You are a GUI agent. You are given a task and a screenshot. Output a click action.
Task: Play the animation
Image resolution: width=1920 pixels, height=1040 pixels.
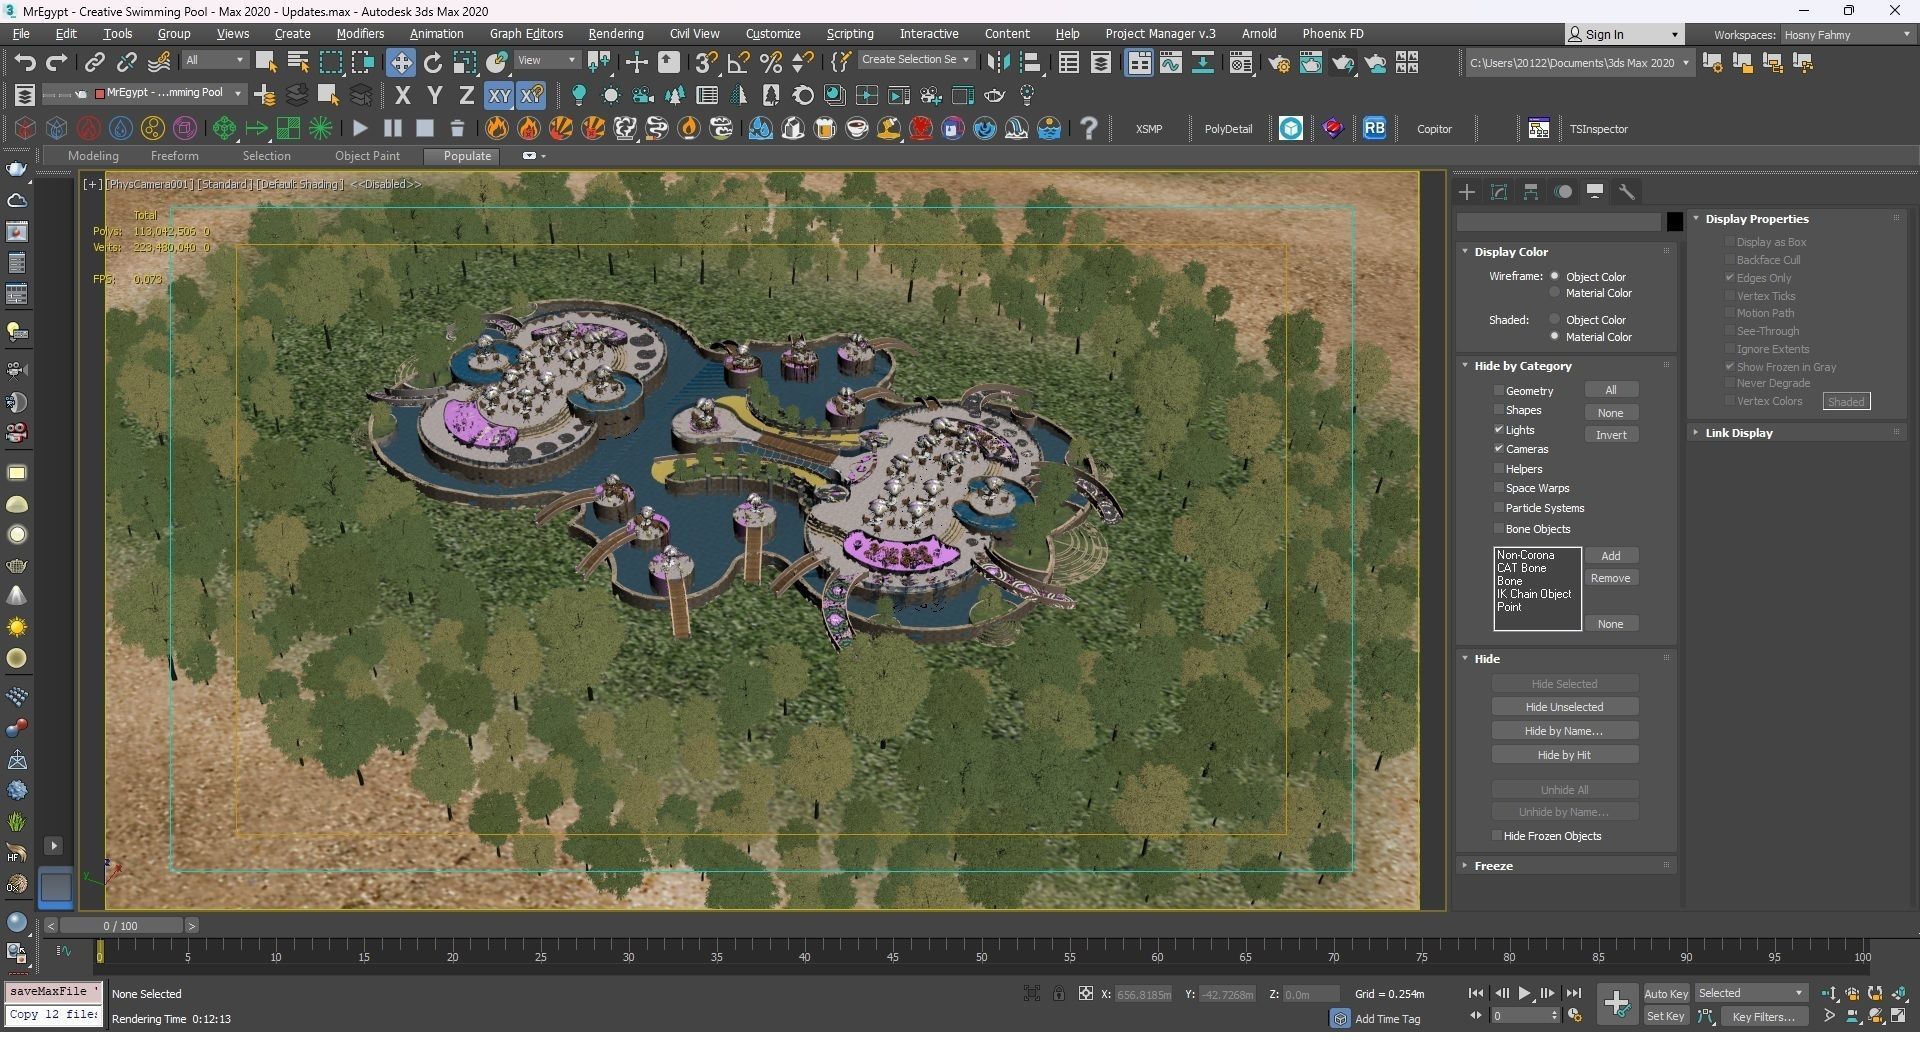[x=1524, y=993]
